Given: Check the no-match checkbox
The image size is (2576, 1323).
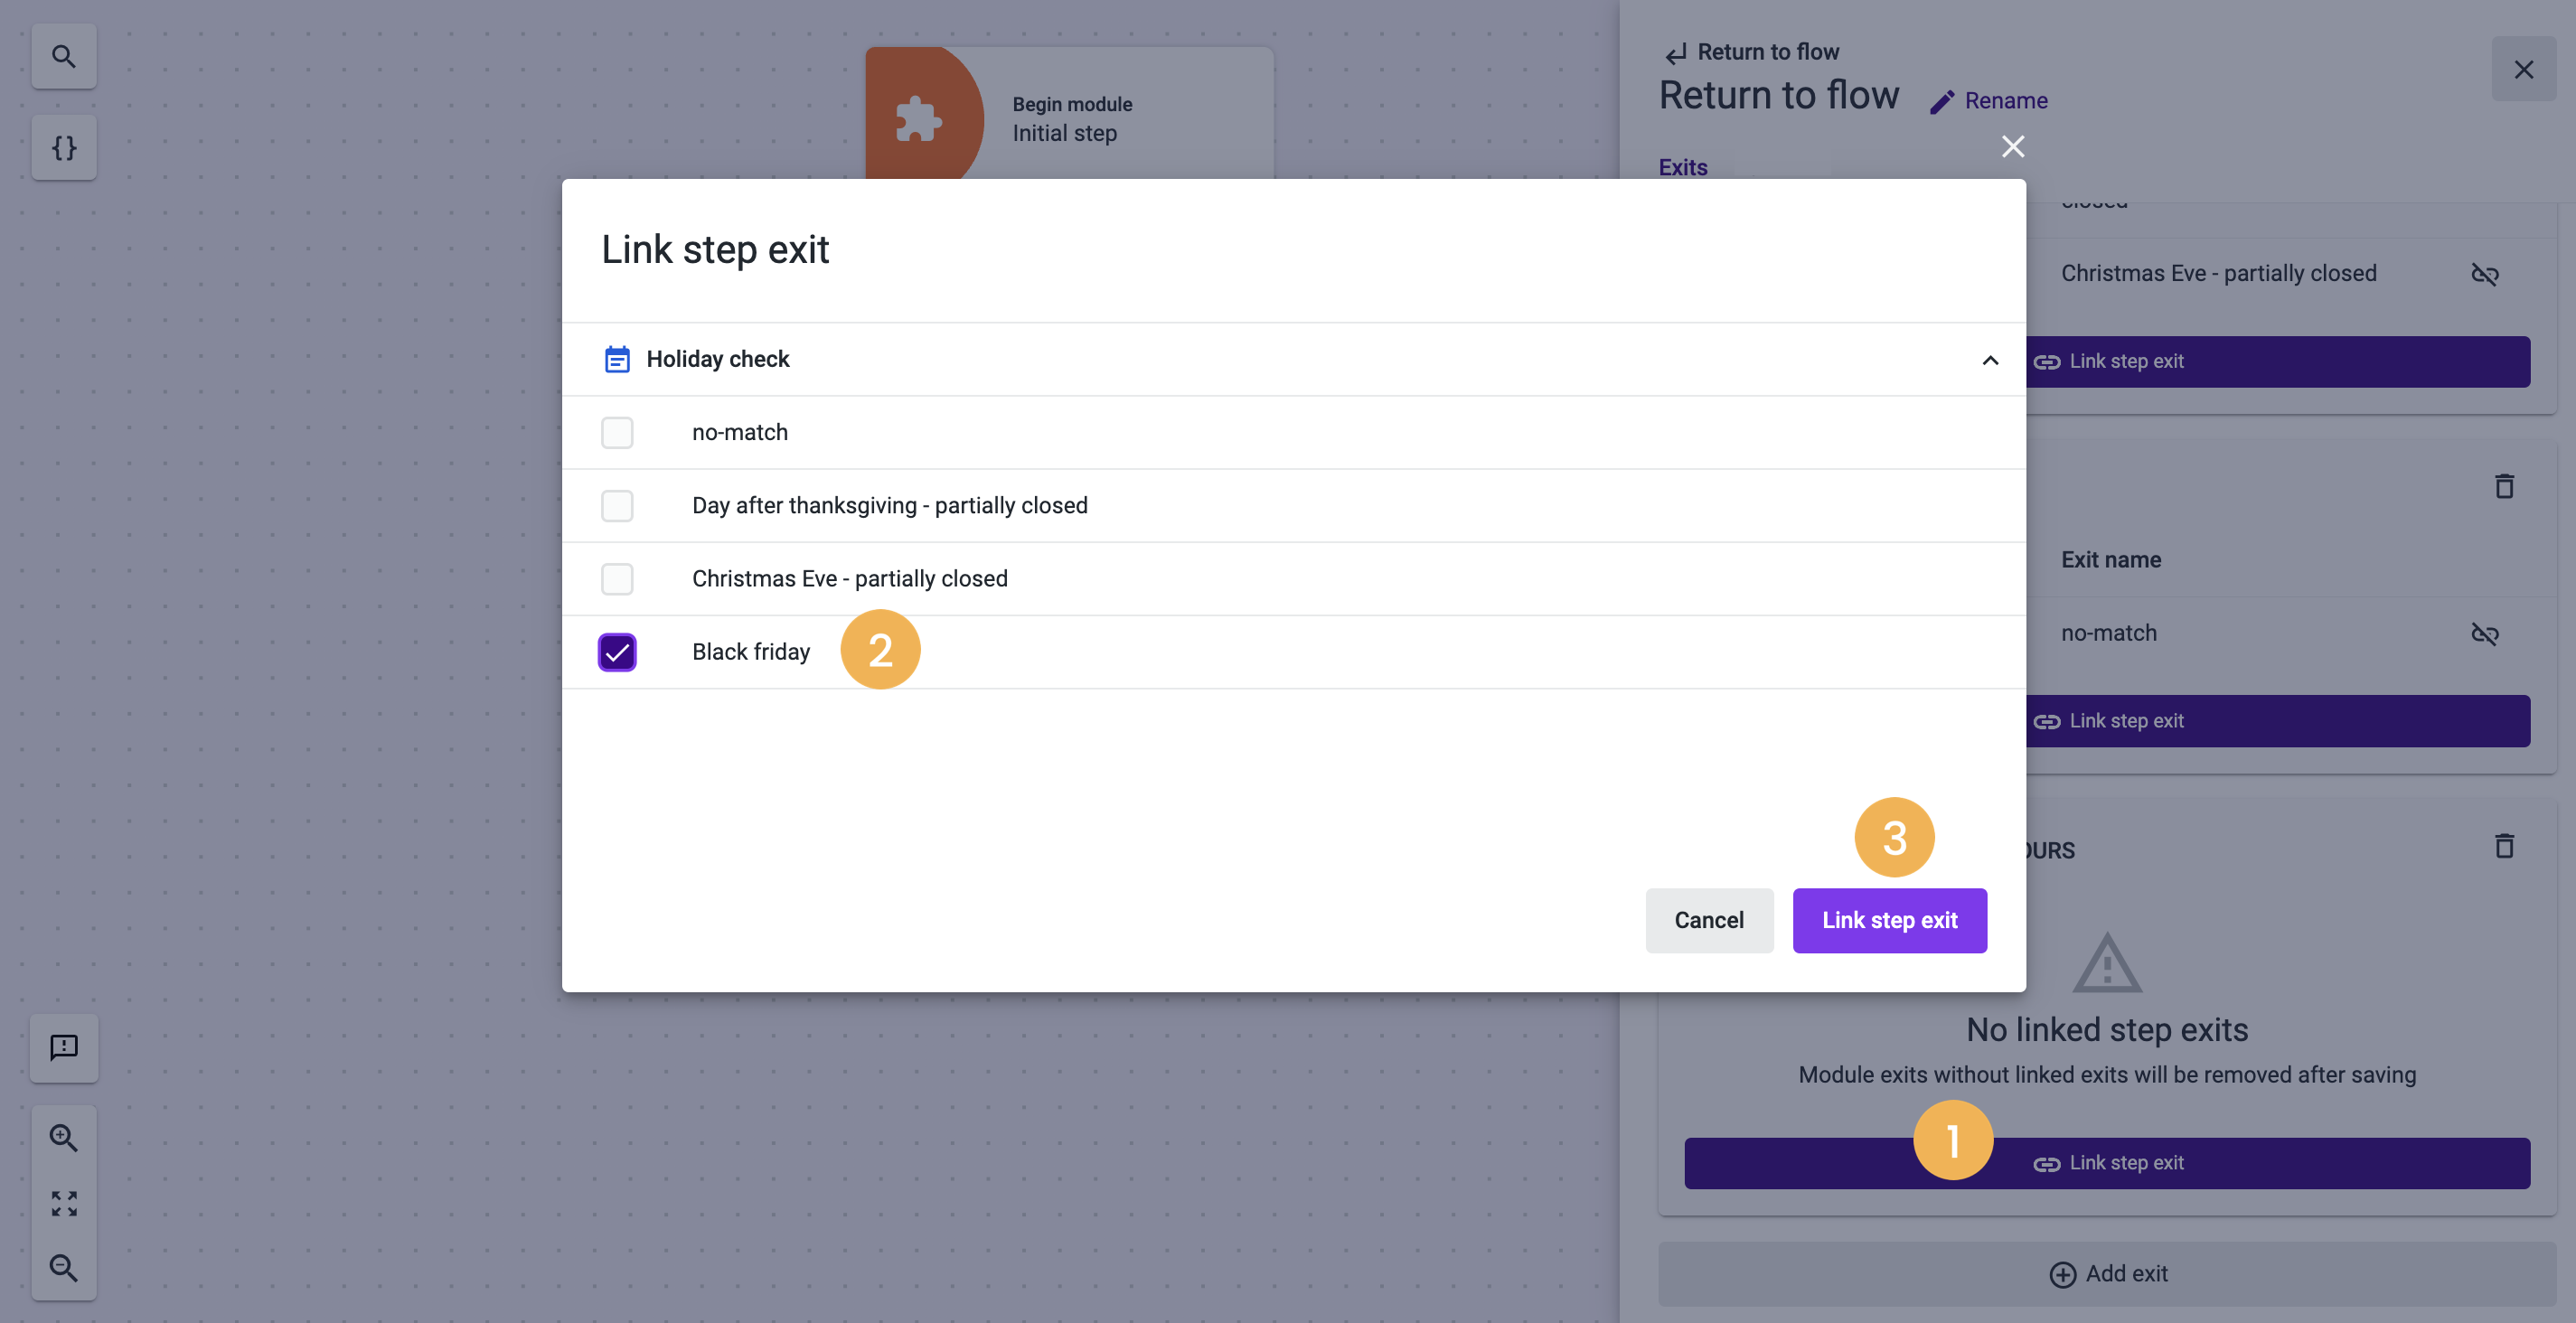Looking at the screenshot, I should click(617, 433).
